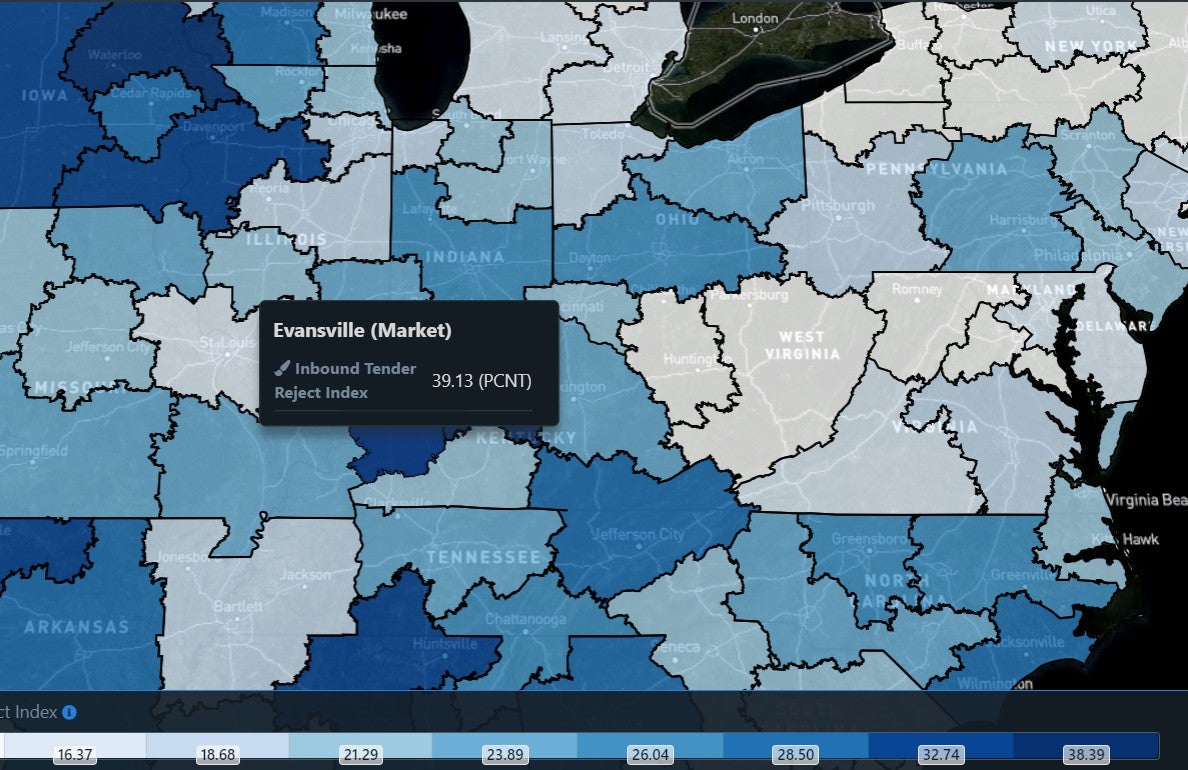Click the Inbound Tender Reject Index label
The image size is (1188, 770).
tap(345, 381)
